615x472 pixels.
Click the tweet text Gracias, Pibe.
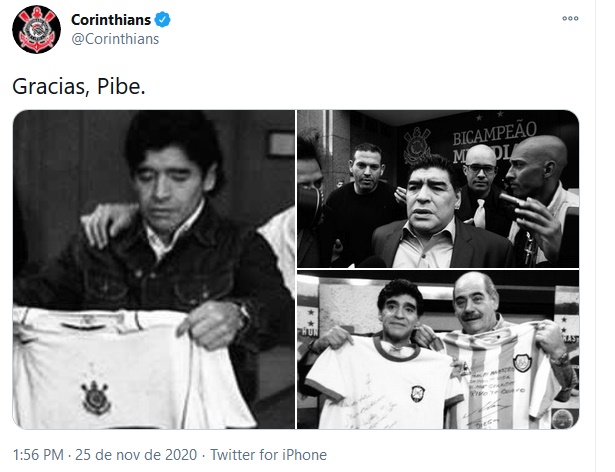79,86
